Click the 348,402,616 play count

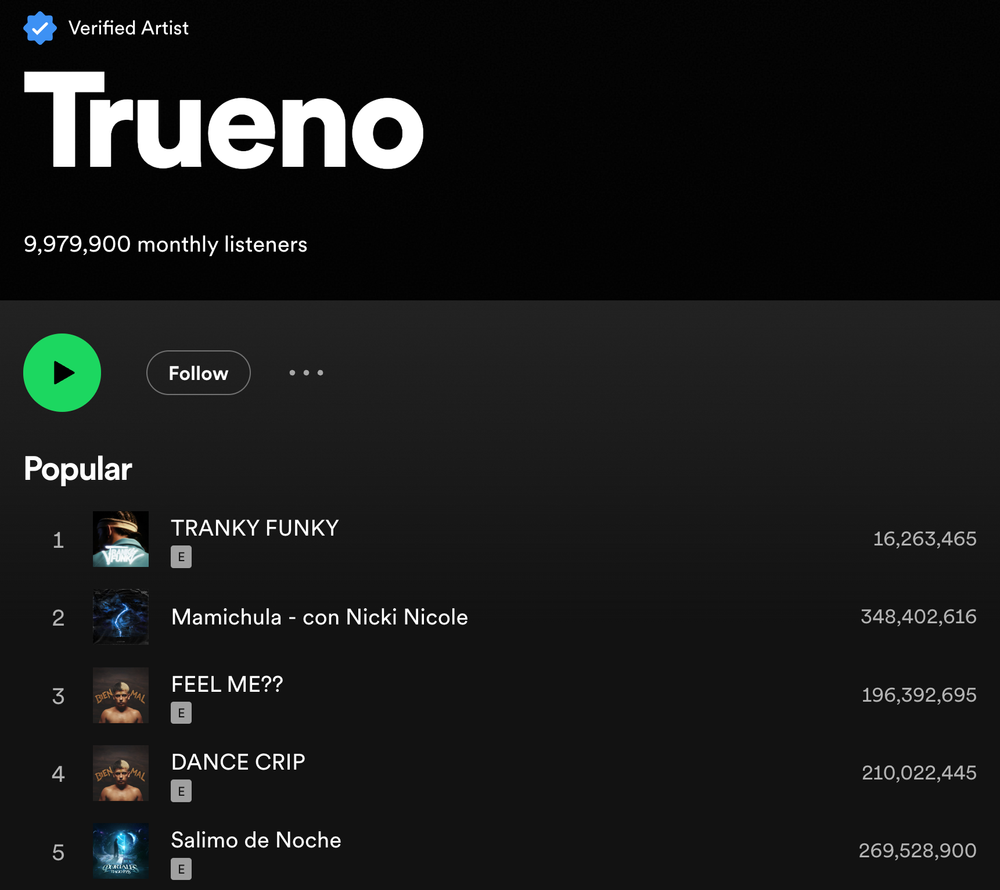[918, 616]
